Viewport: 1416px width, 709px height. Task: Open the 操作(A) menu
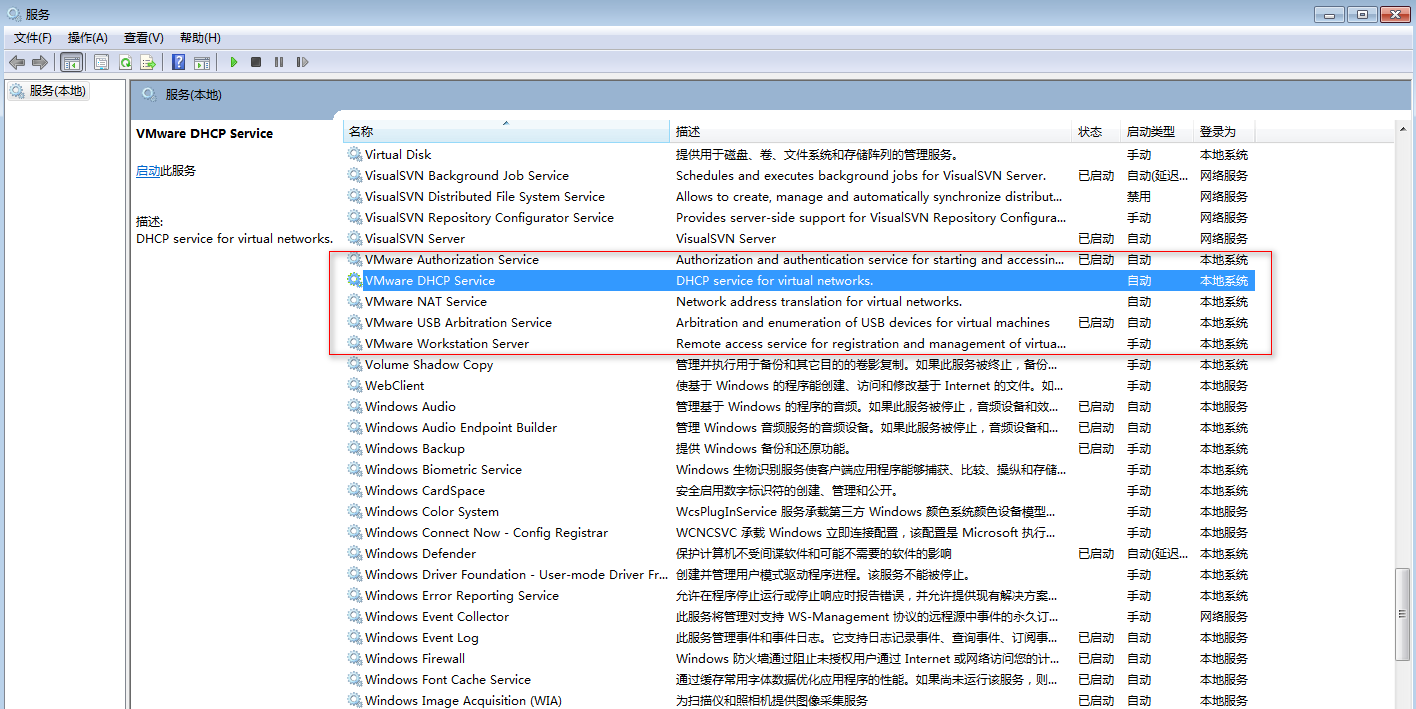[x=88, y=38]
